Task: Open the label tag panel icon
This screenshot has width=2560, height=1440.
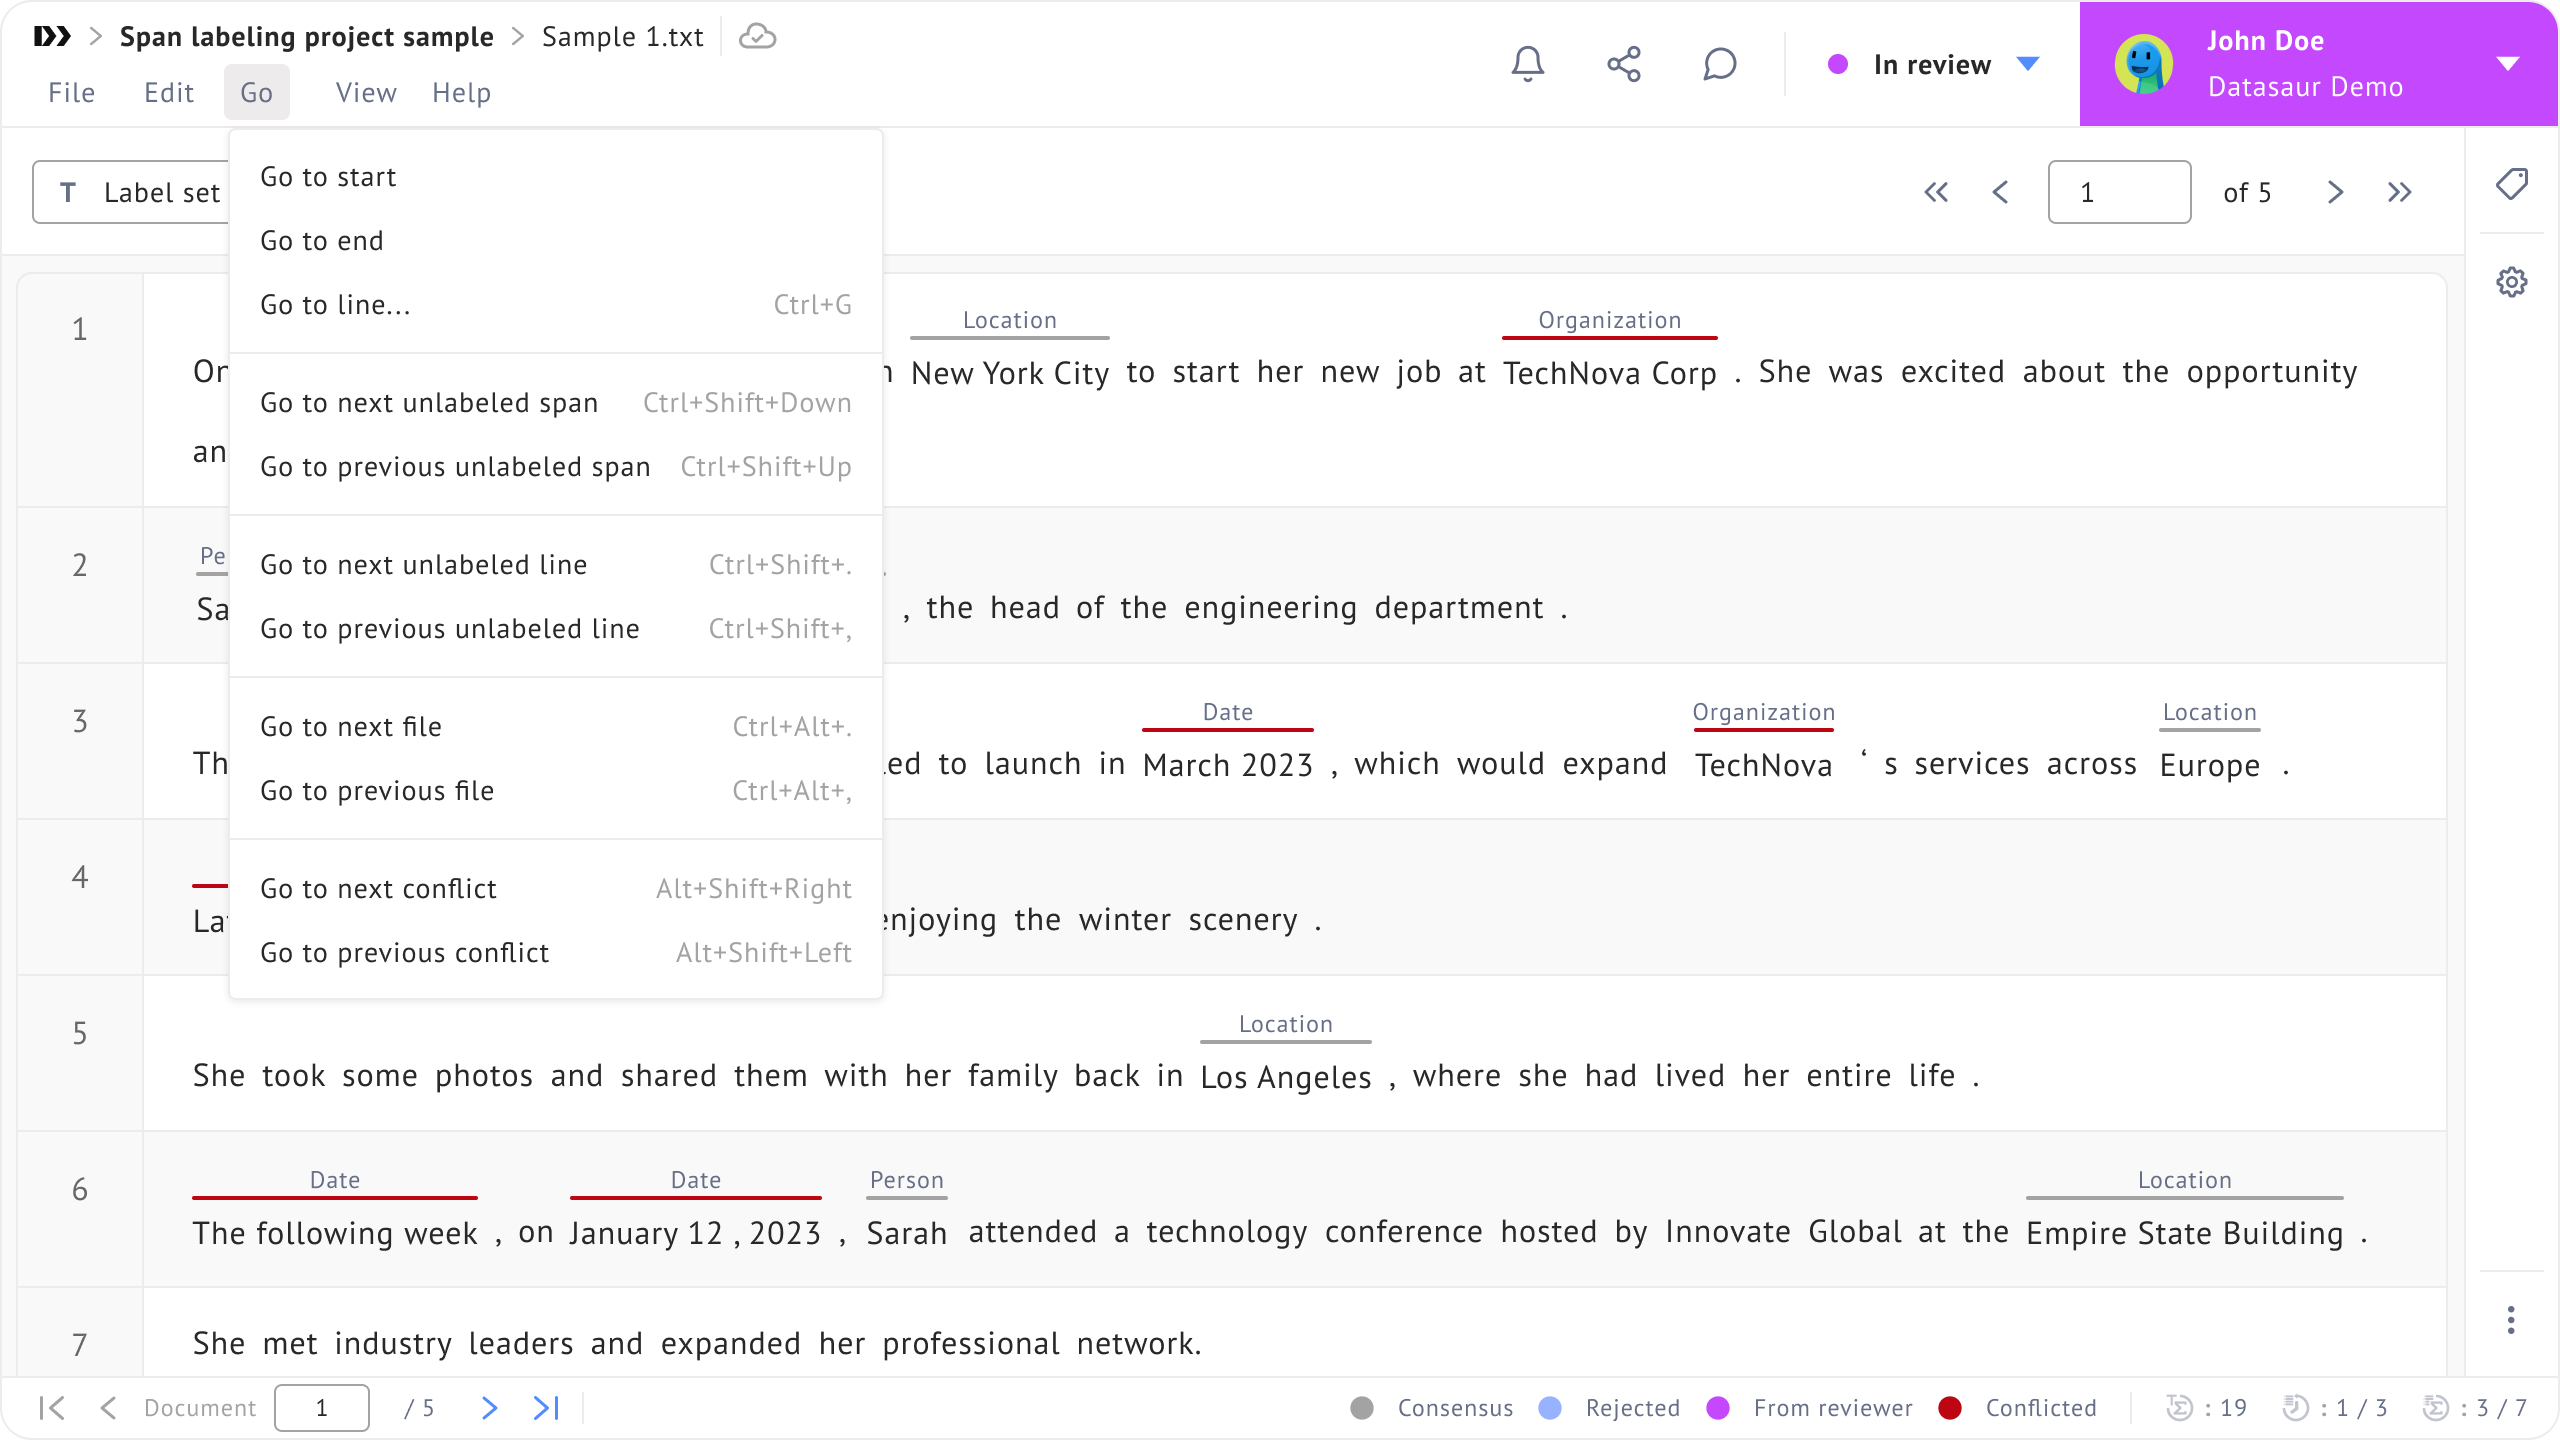Action: 2511,184
